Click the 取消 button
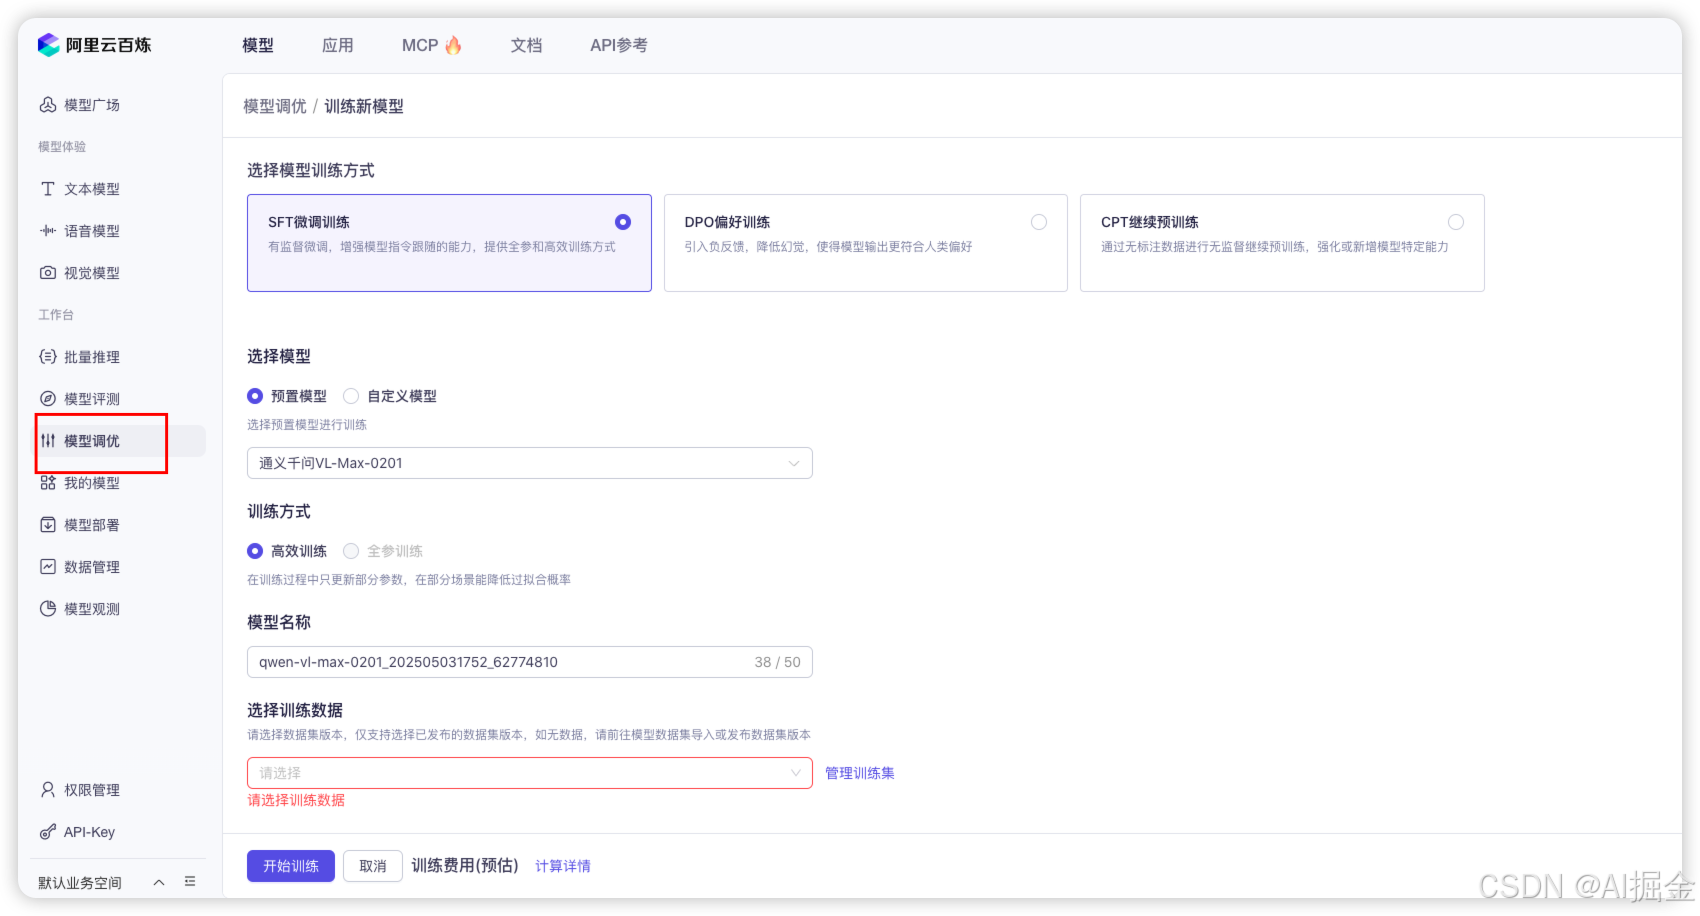1700x916 pixels. click(x=373, y=866)
